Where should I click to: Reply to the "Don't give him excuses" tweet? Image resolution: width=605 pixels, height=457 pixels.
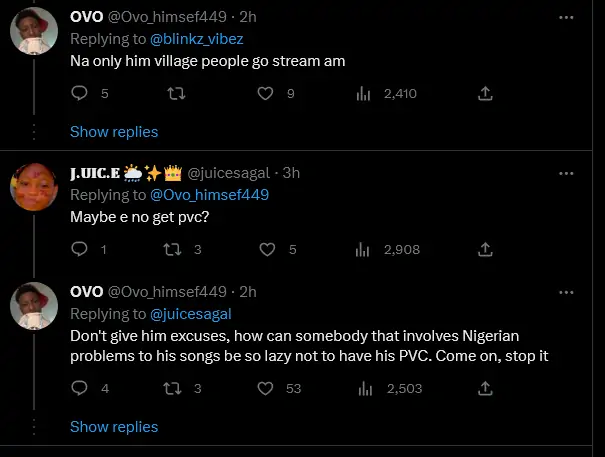pyautogui.click(x=81, y=388)
